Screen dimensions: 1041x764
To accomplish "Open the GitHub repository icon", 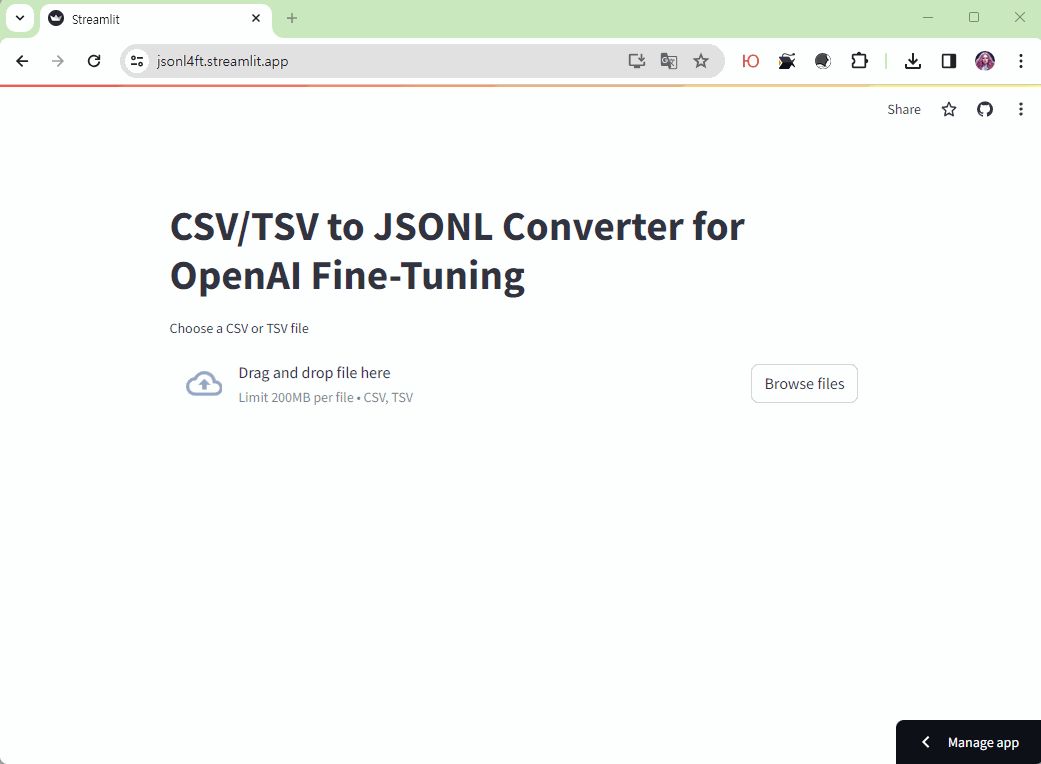I will 985,110.
